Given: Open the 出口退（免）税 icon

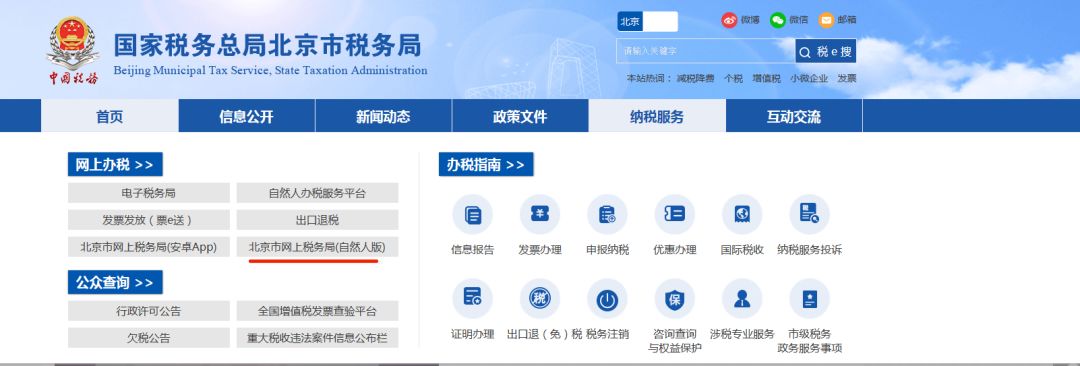Looking at the screenshot, I should pos(539,298).
